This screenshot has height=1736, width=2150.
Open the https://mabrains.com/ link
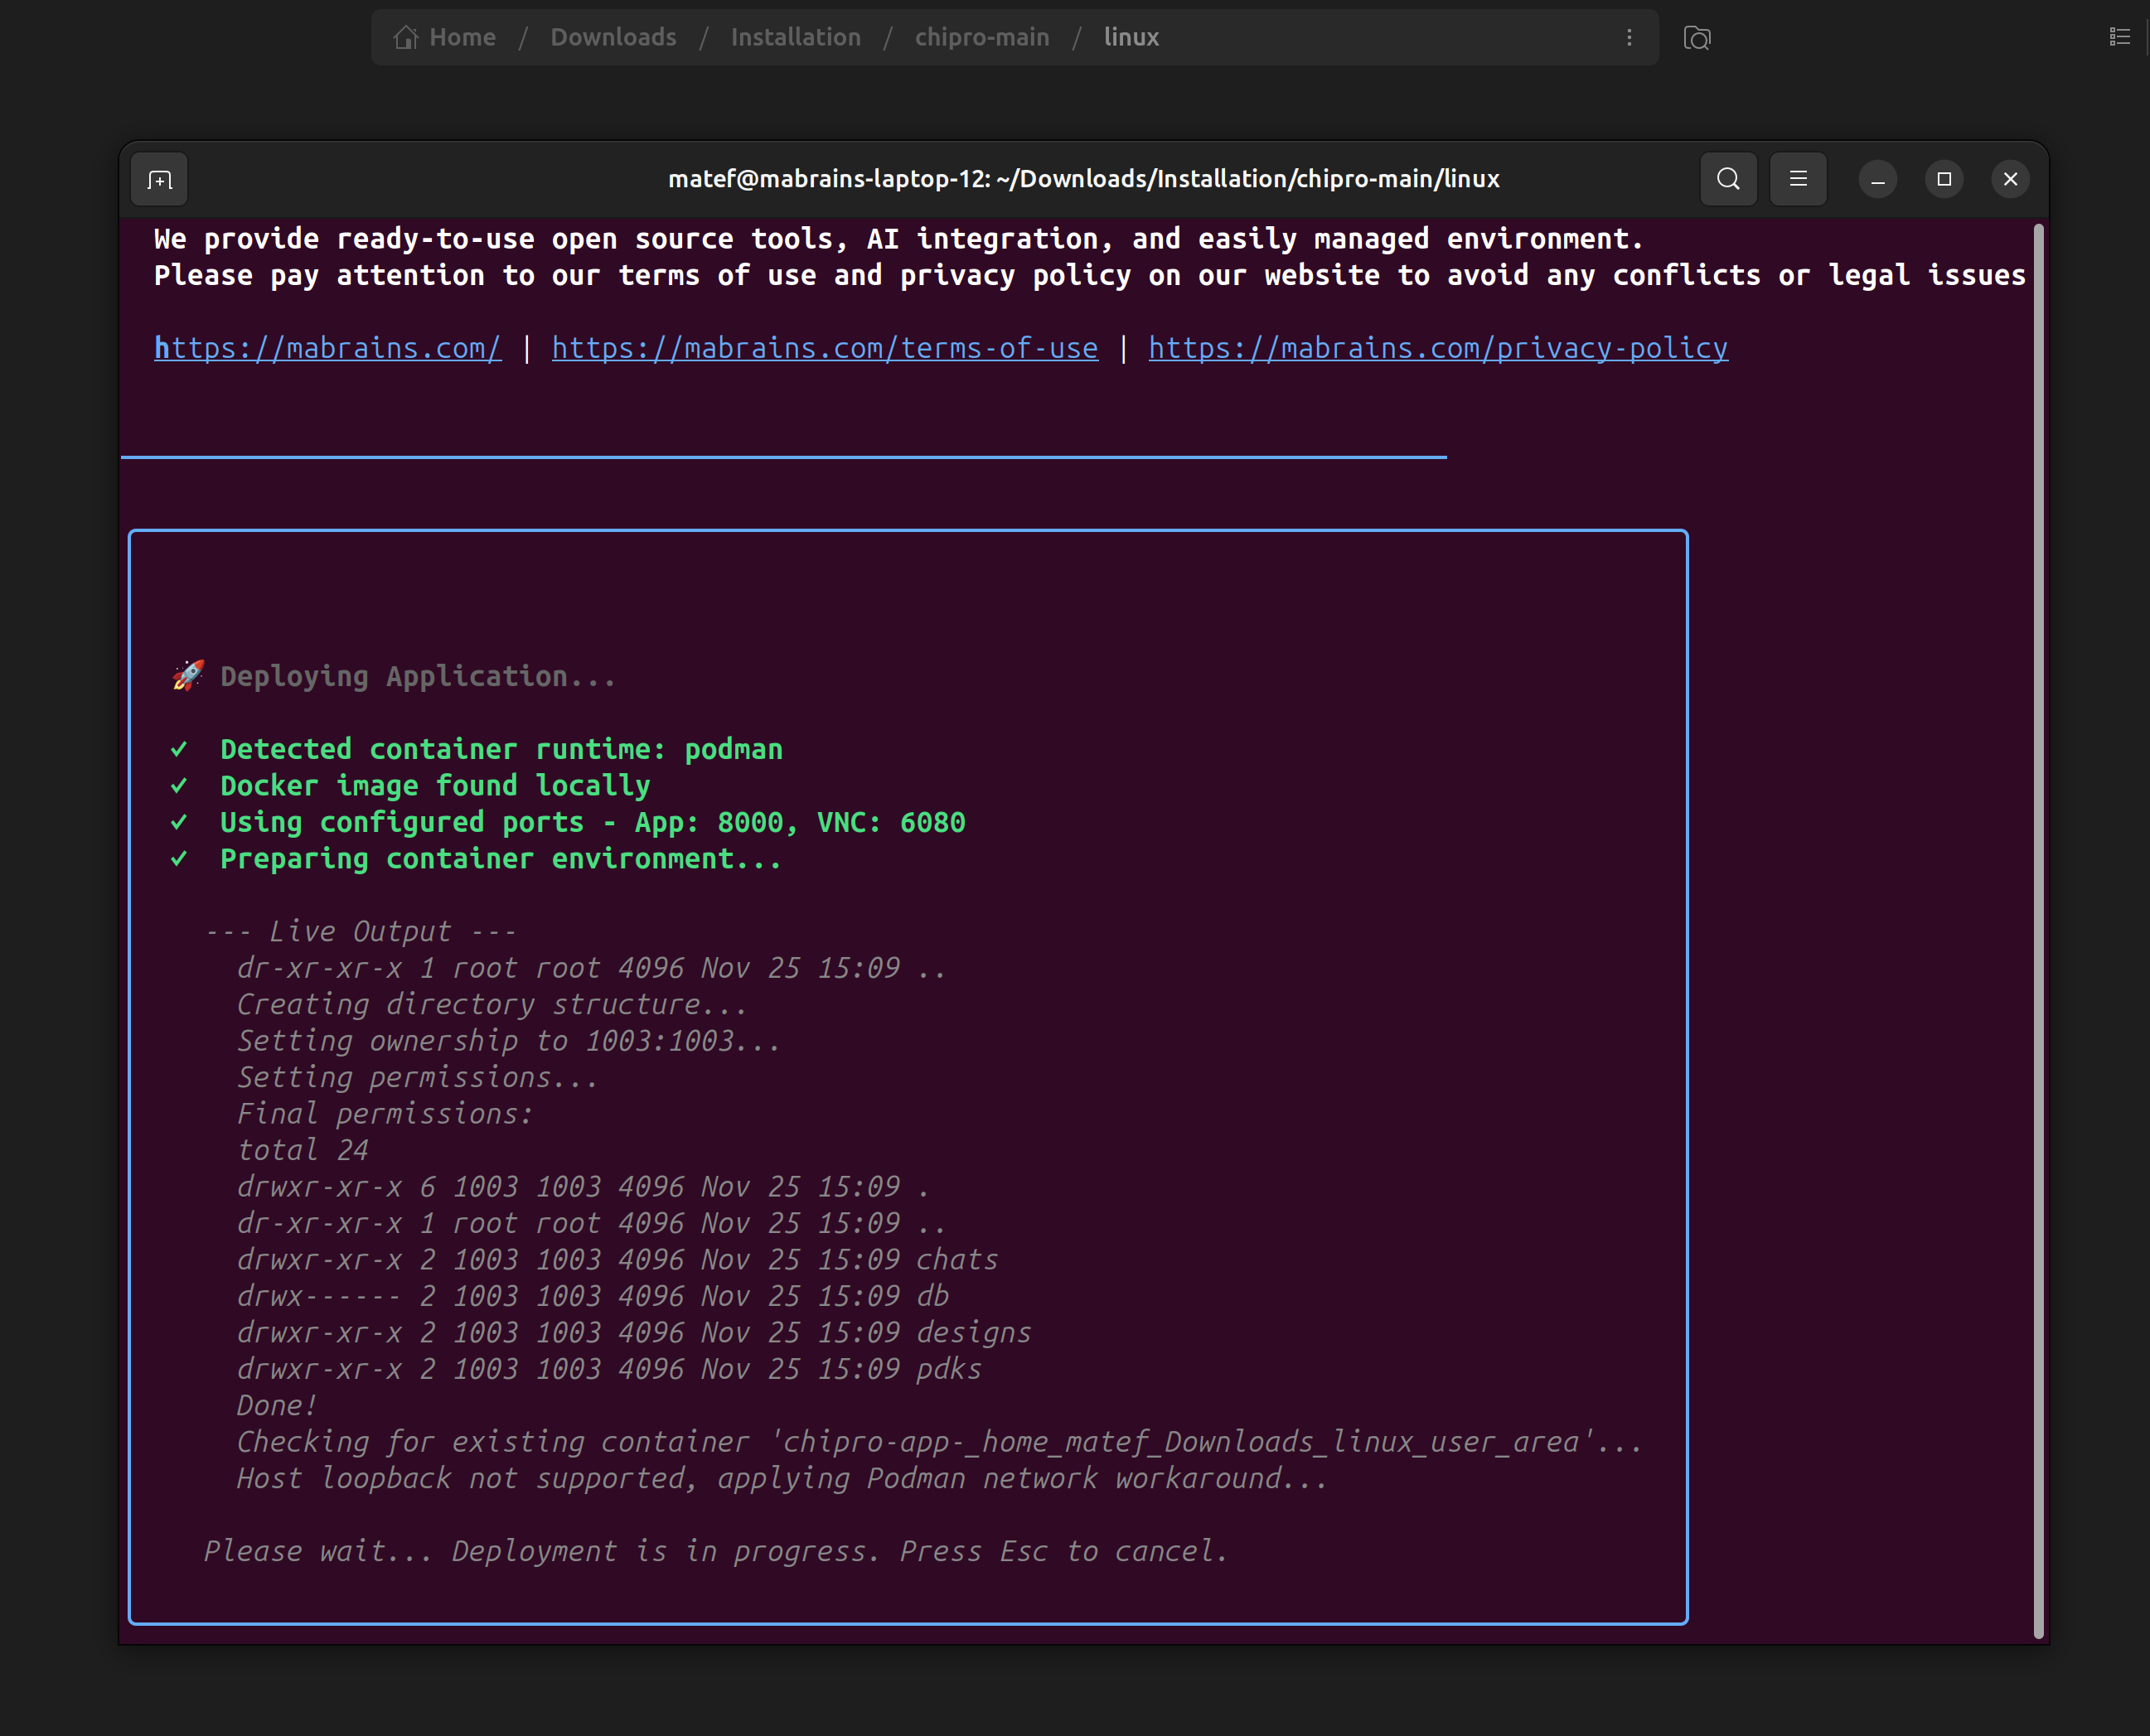327,348
